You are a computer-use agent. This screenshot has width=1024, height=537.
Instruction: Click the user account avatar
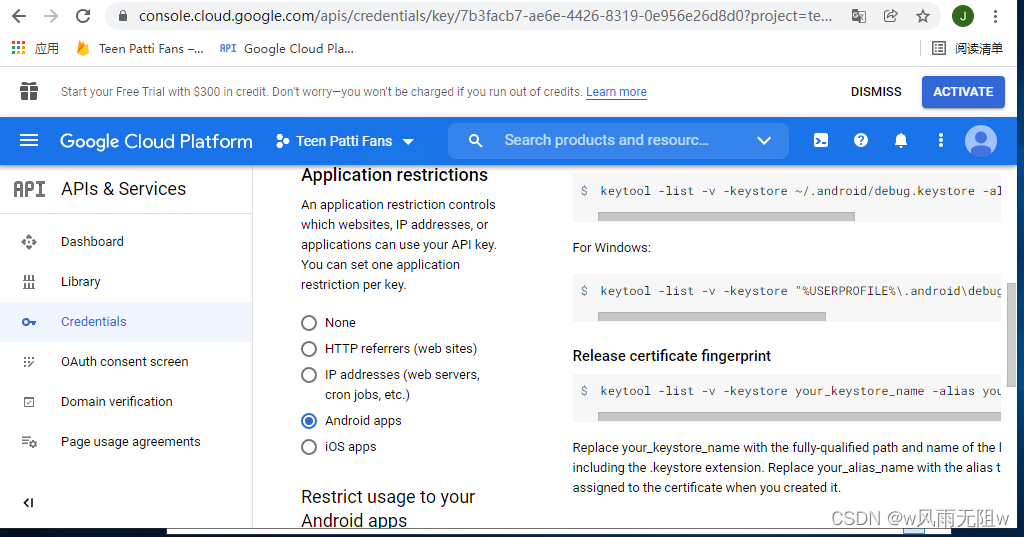click(x=980, y=141)
